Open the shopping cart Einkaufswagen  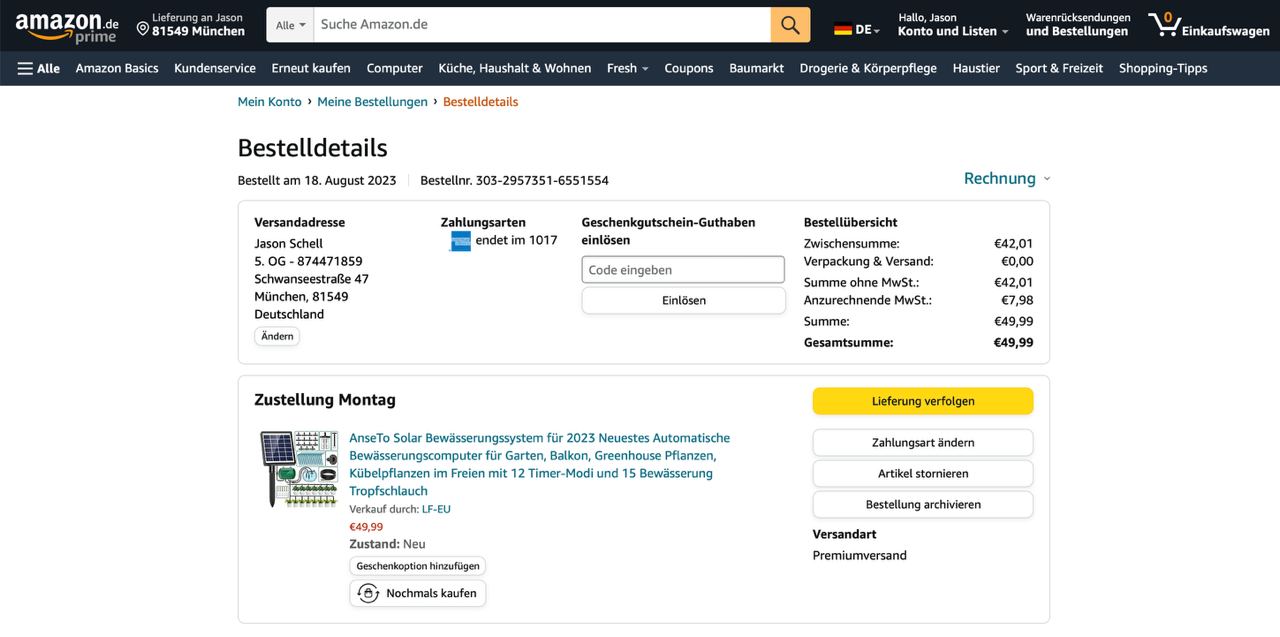pyautogui.click(x=1208, y=25)
